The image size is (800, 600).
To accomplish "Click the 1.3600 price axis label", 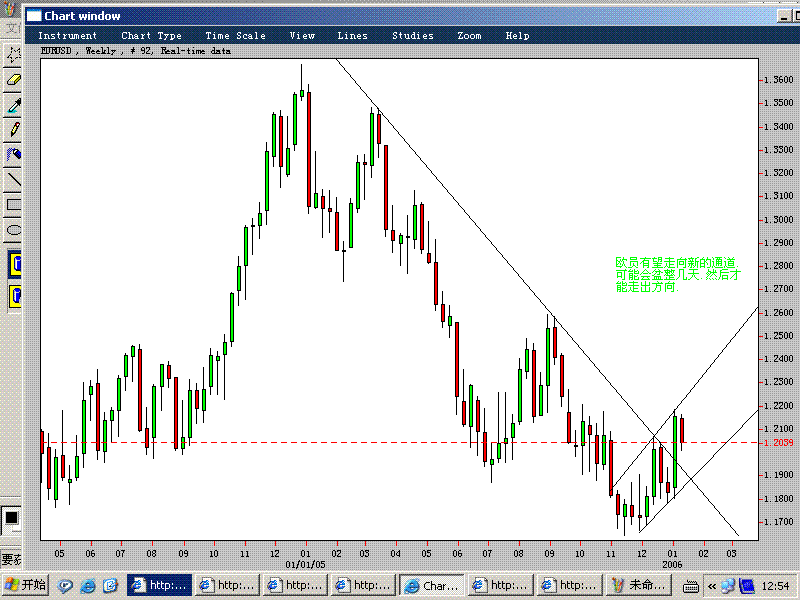I will click(x=779, y=80).
